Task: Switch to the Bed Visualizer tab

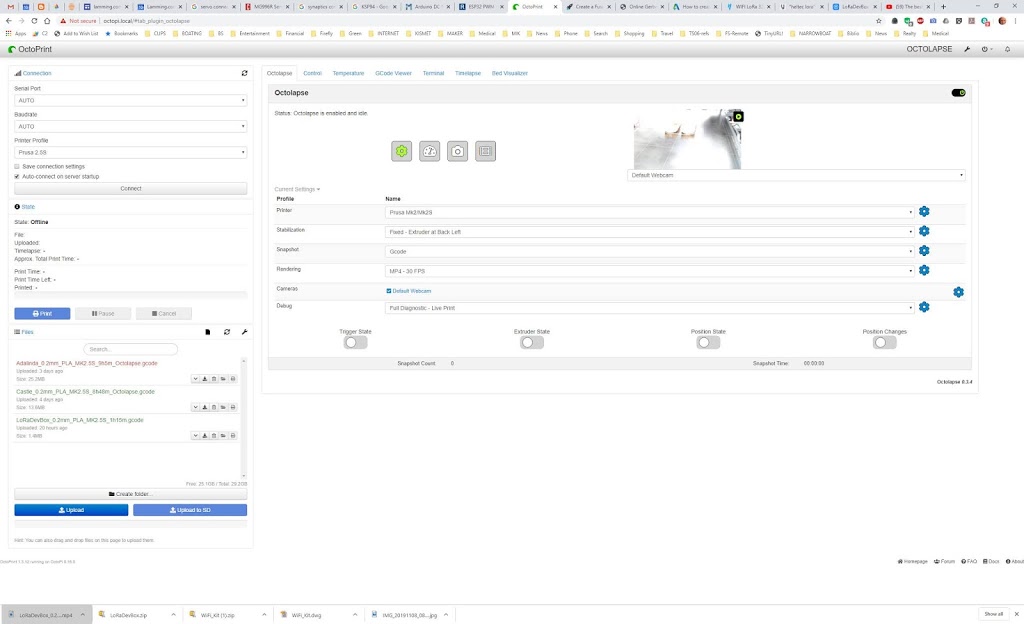Action: (509, 73)
